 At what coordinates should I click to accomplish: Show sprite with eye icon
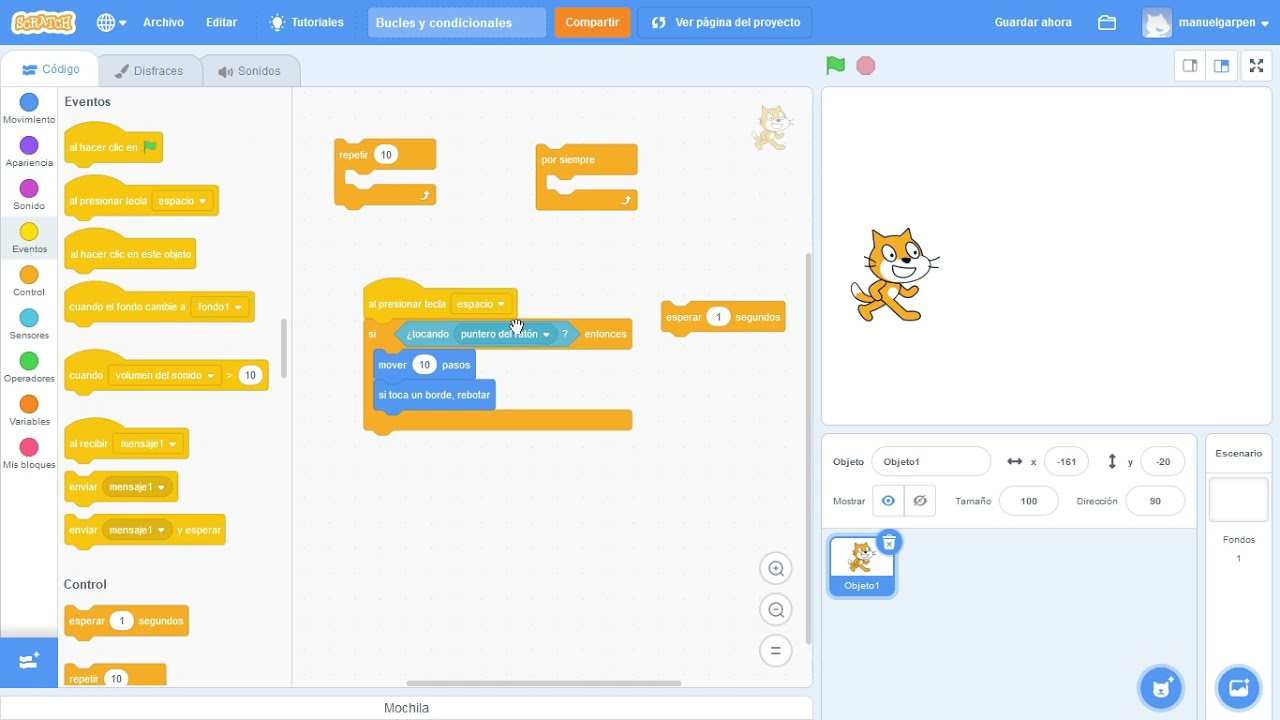coord(888,501)
